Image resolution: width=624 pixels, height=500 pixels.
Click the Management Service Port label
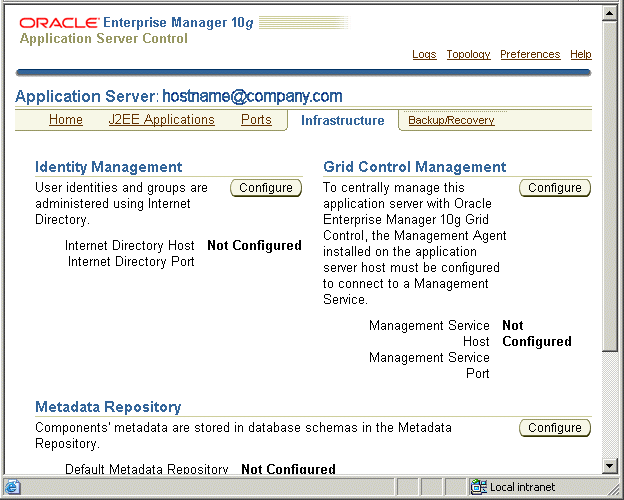point(429,365)
